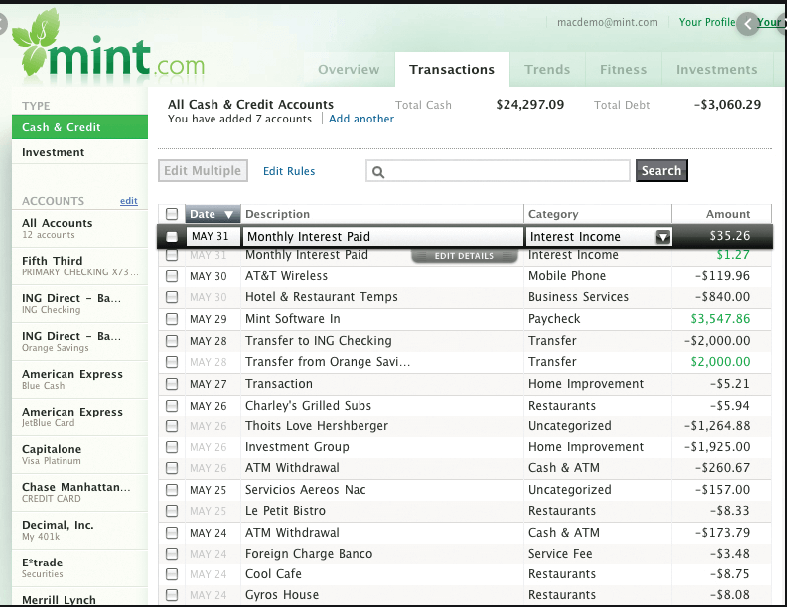Check the Transfer to ING Checking checkbox
787x607 pixels.
172,341
